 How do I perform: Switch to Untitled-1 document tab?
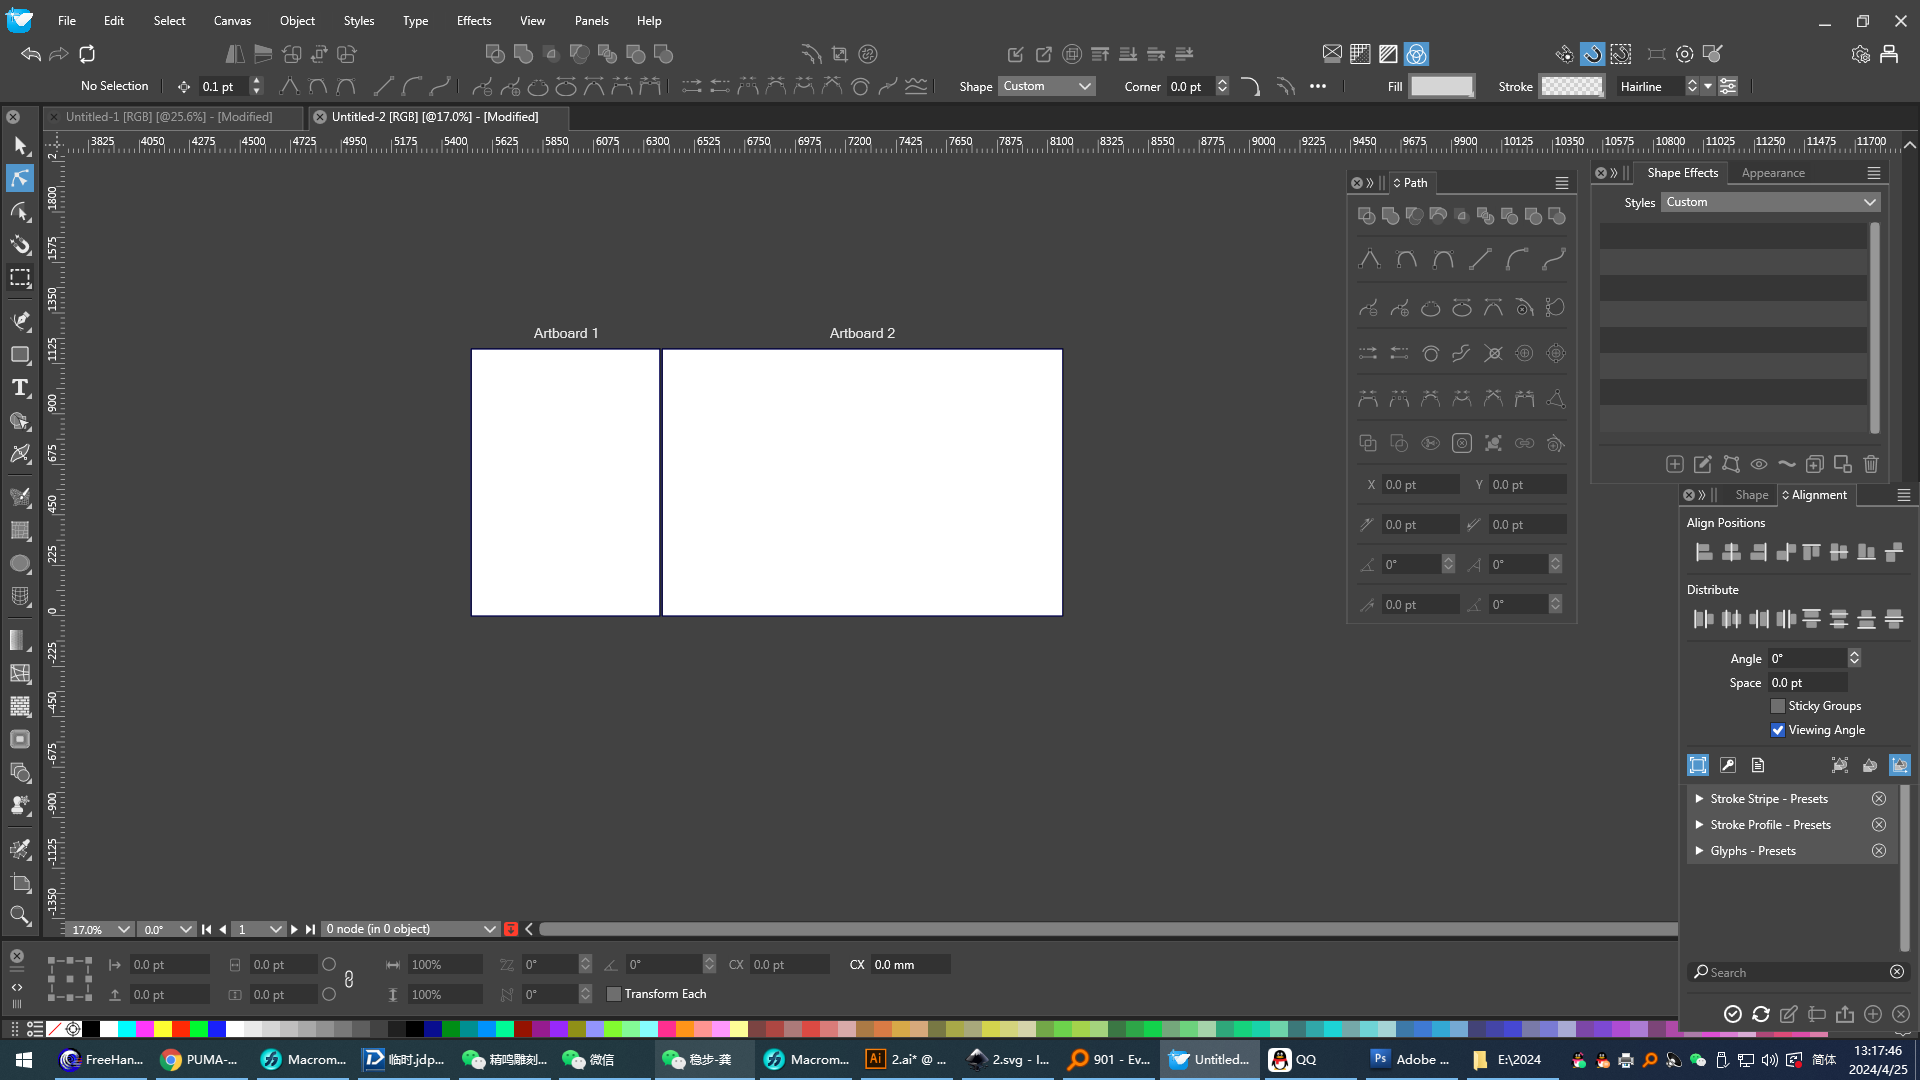(x=168, y=117)
